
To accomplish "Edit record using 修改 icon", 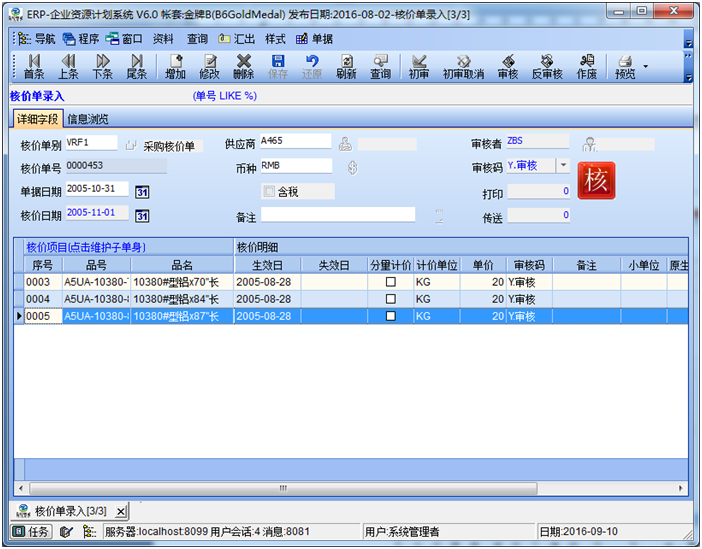I will pyautogui.click(x=210, y=67).
